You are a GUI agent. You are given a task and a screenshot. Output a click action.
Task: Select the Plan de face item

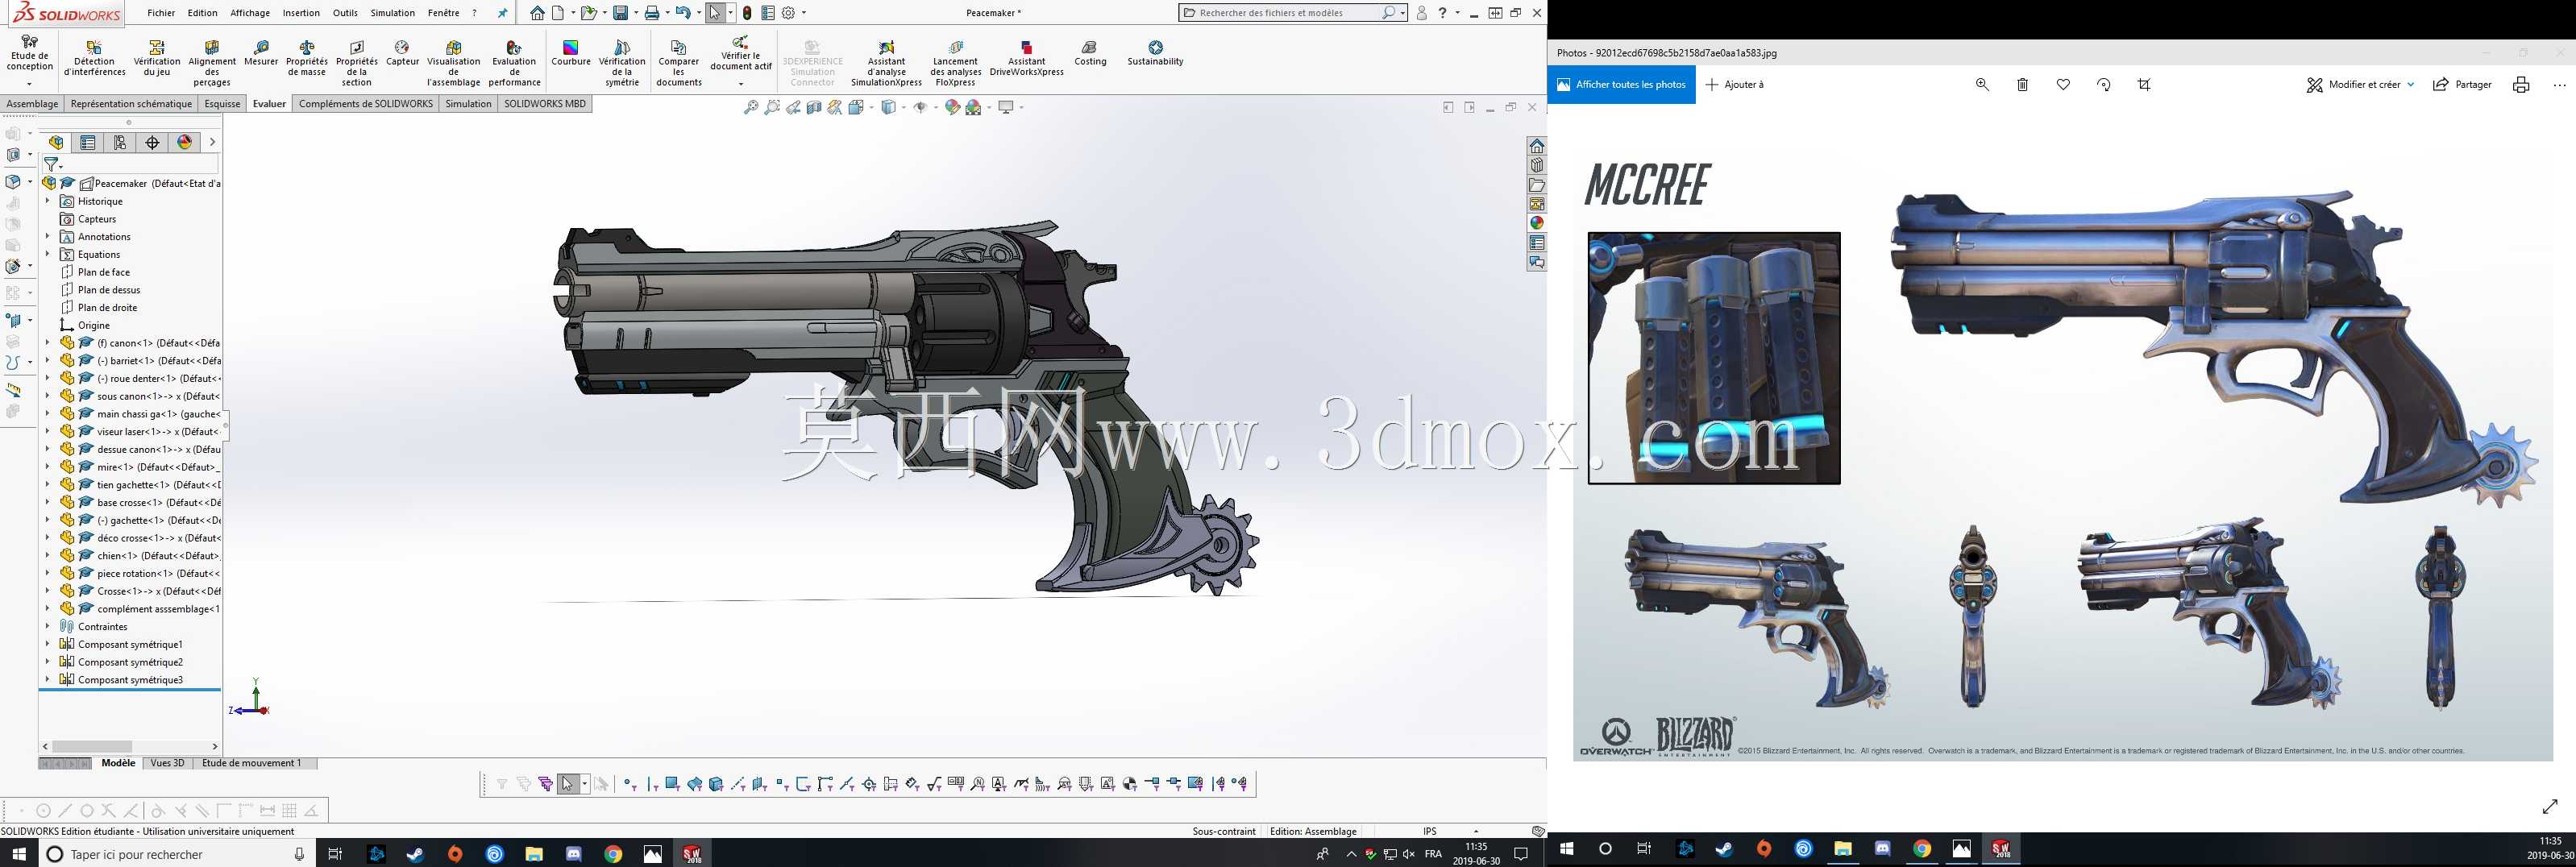[104, 272]
